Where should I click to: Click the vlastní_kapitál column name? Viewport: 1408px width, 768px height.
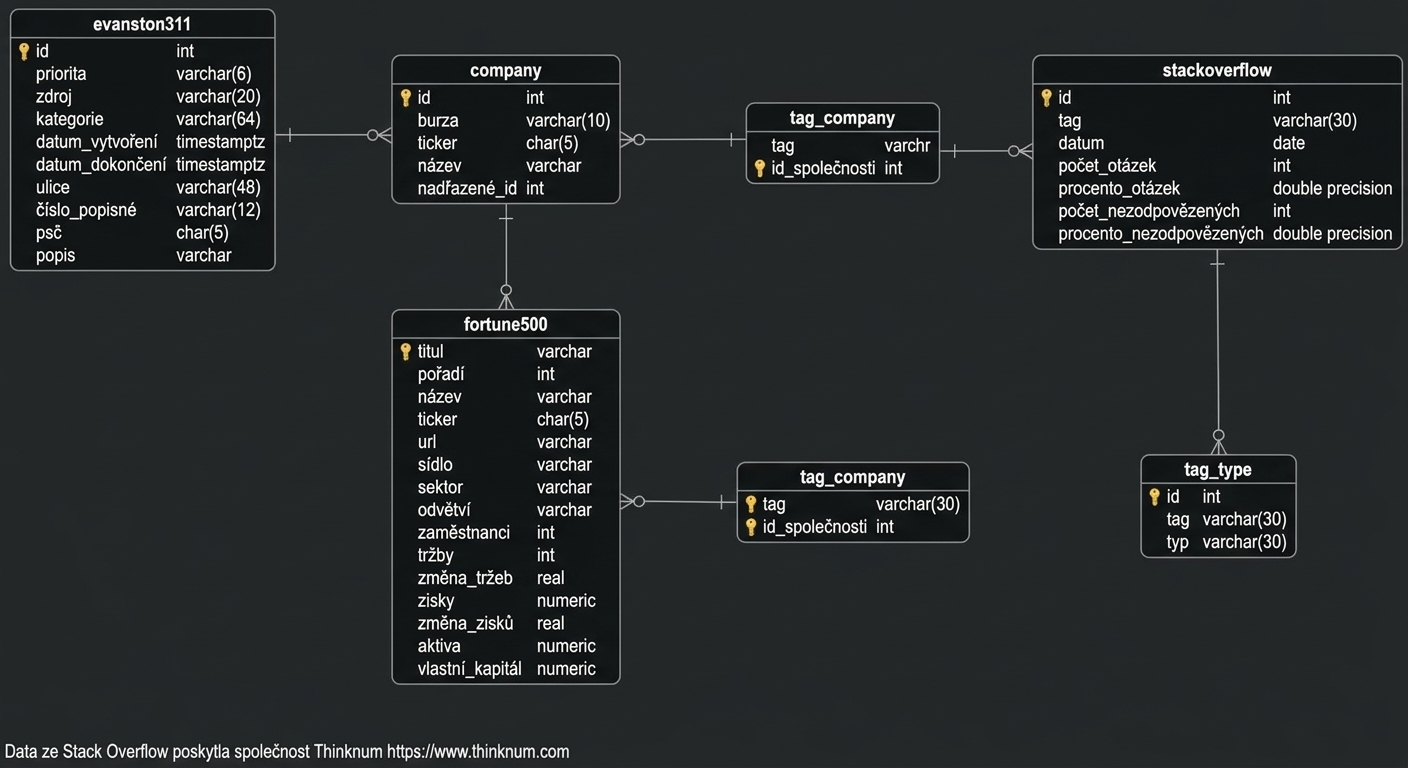(470, 669)
